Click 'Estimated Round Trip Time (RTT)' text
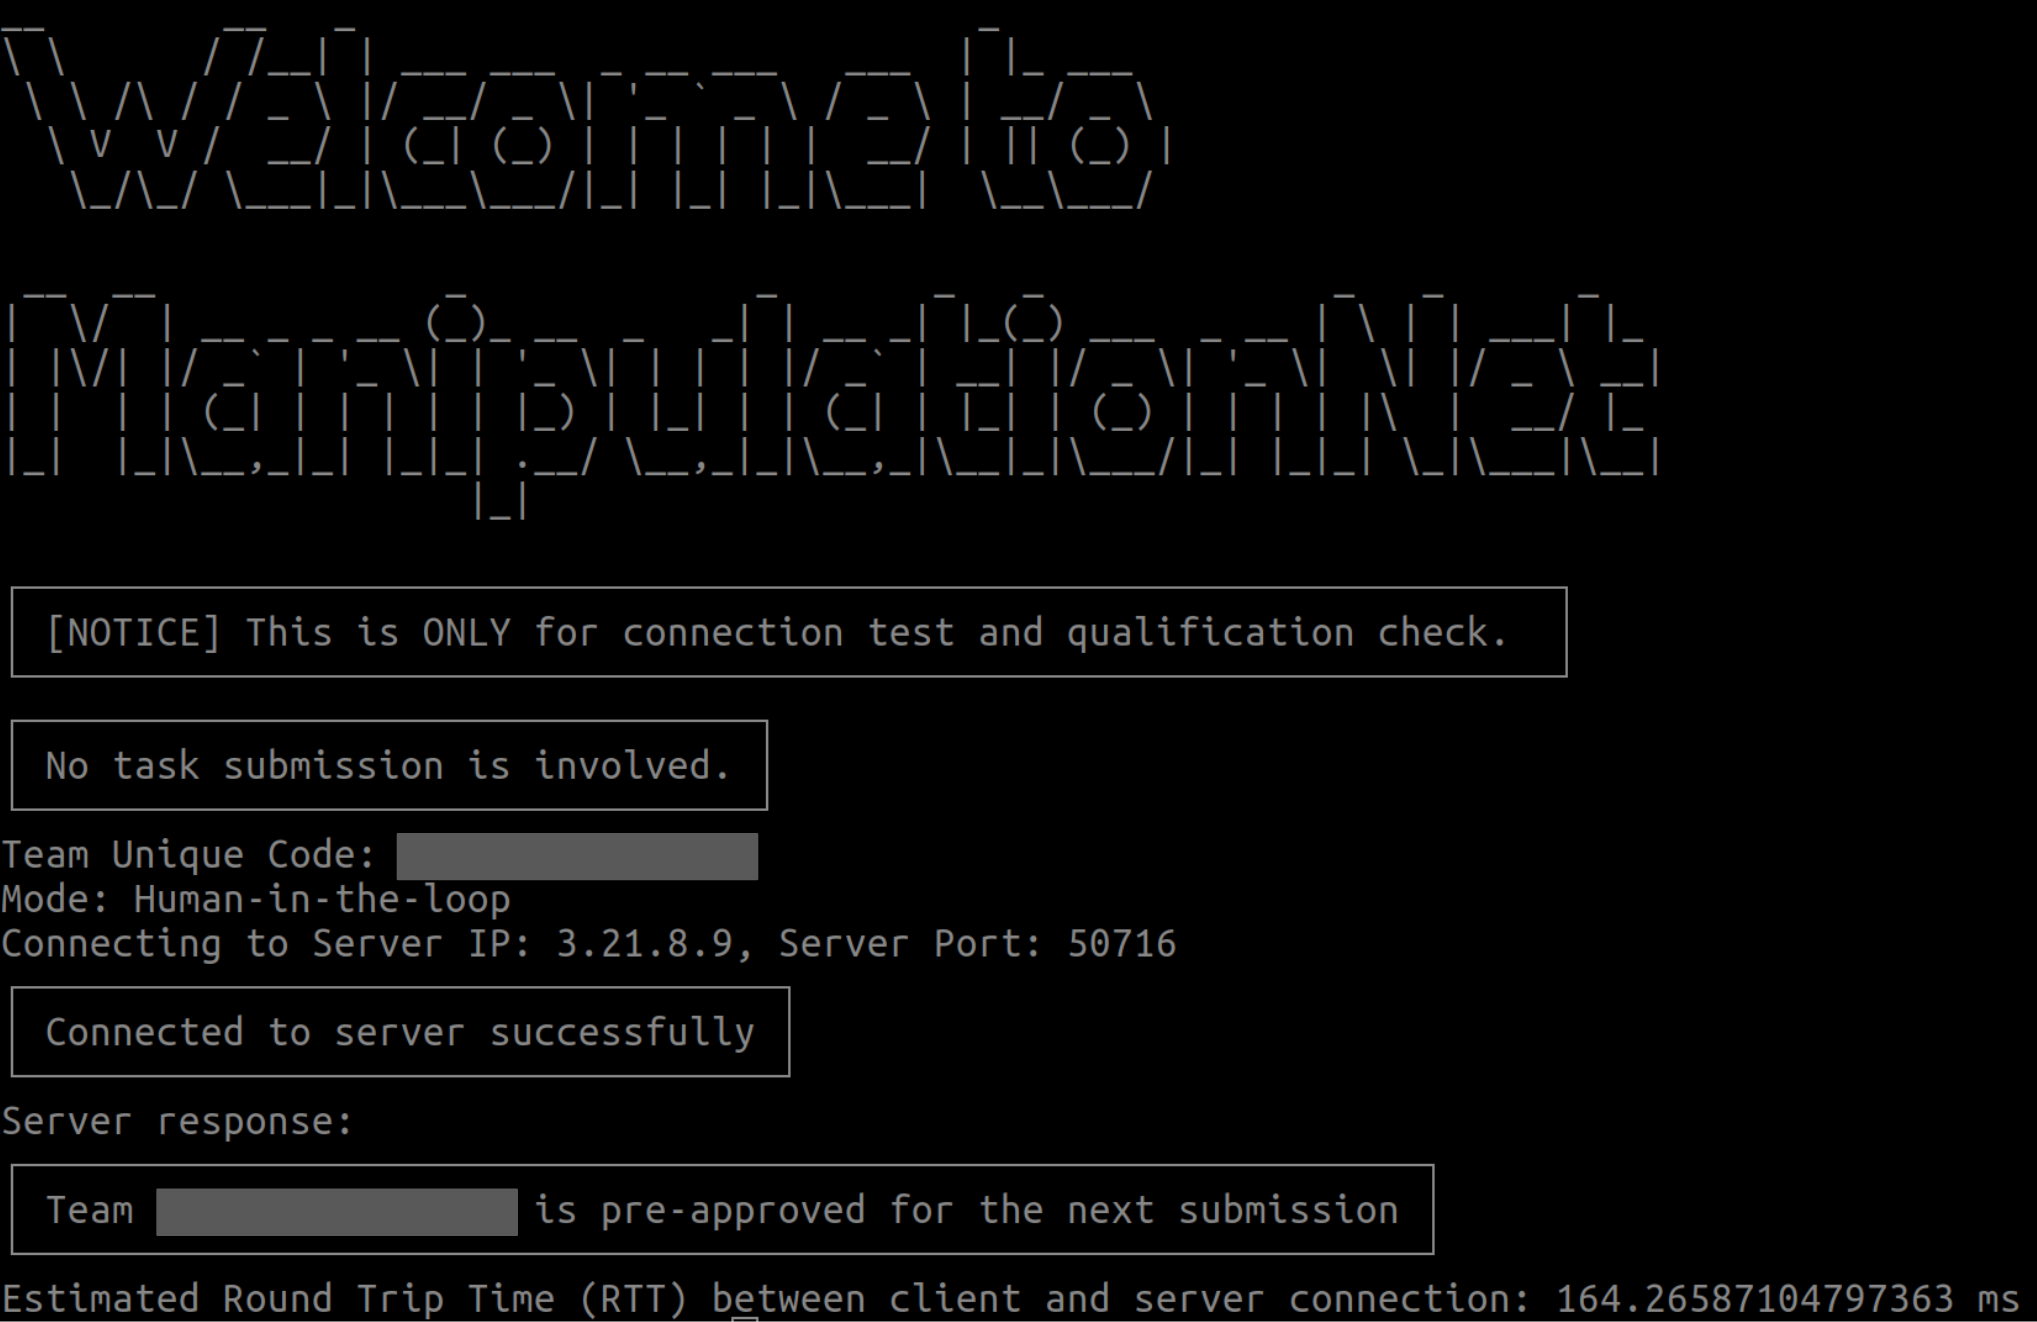Screen dimensions: 2037x1322 [345, 1299]
